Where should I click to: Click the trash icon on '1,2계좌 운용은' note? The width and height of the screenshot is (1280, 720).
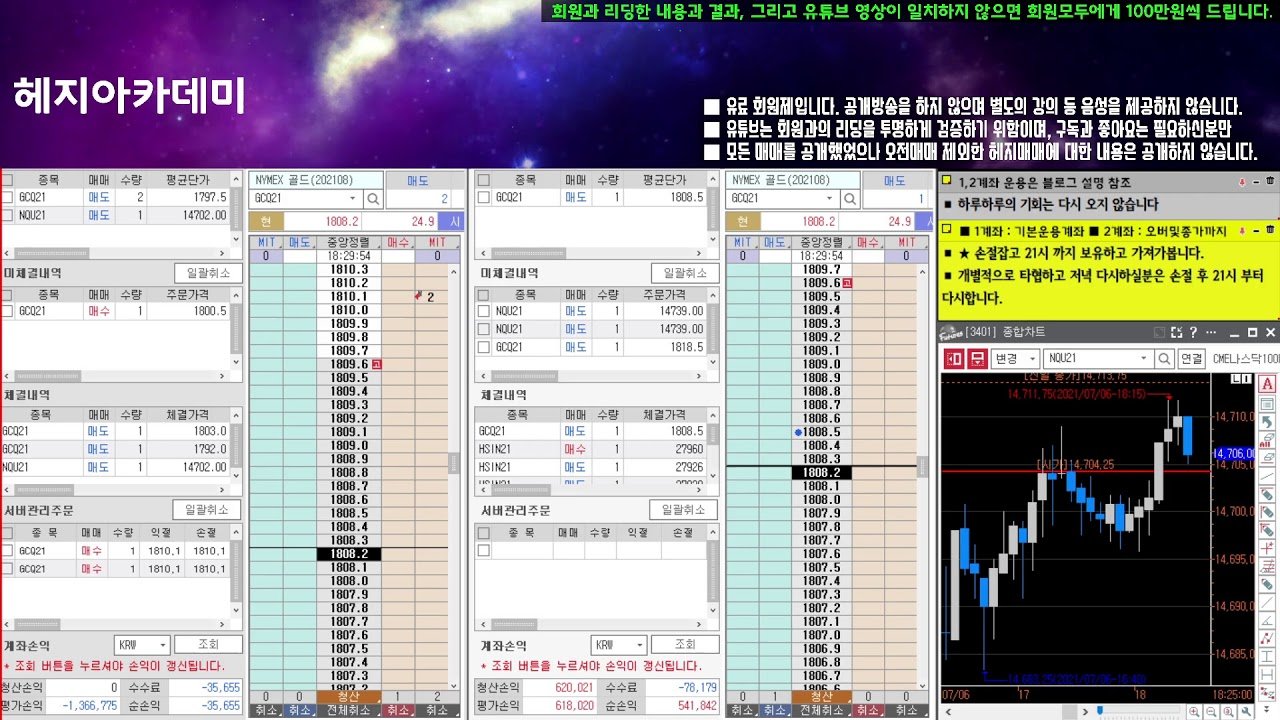click(x=1270, y=181)
